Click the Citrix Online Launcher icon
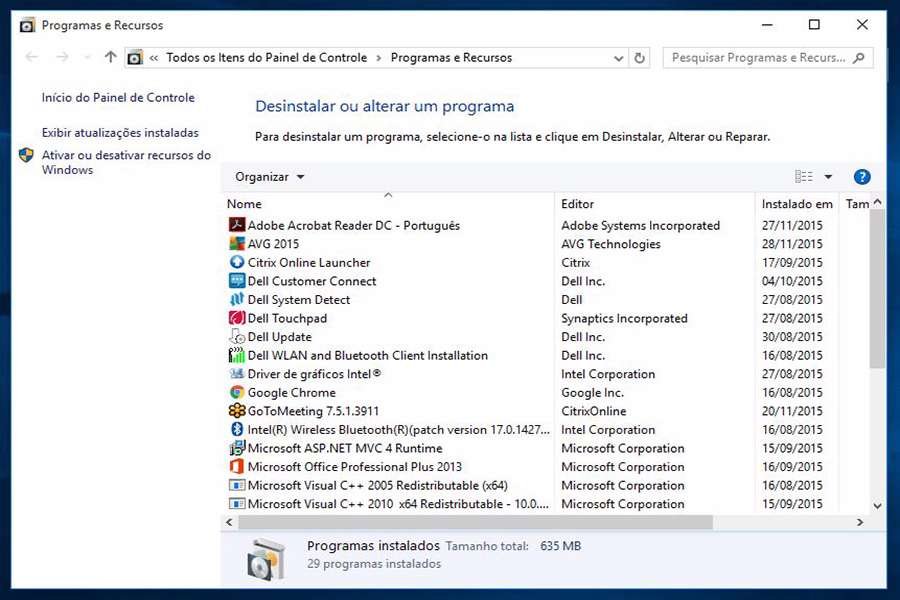900x600 pixels. tap(237, 262)
